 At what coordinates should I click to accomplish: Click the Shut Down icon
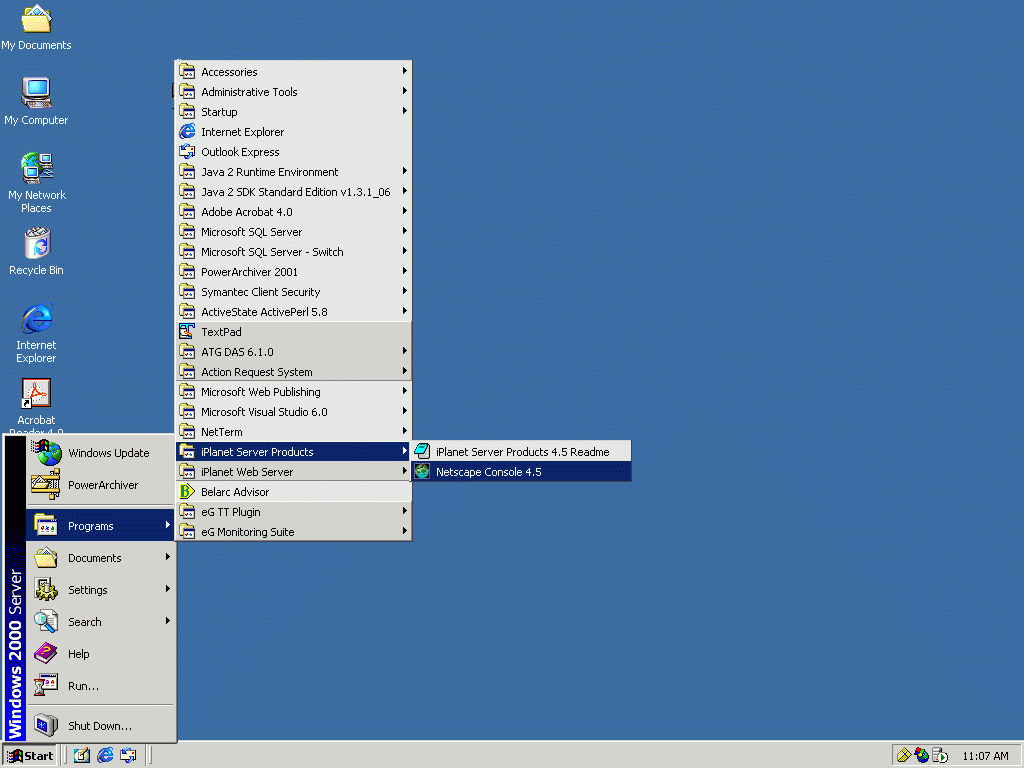pyautogui.click(x=46, y=725)
